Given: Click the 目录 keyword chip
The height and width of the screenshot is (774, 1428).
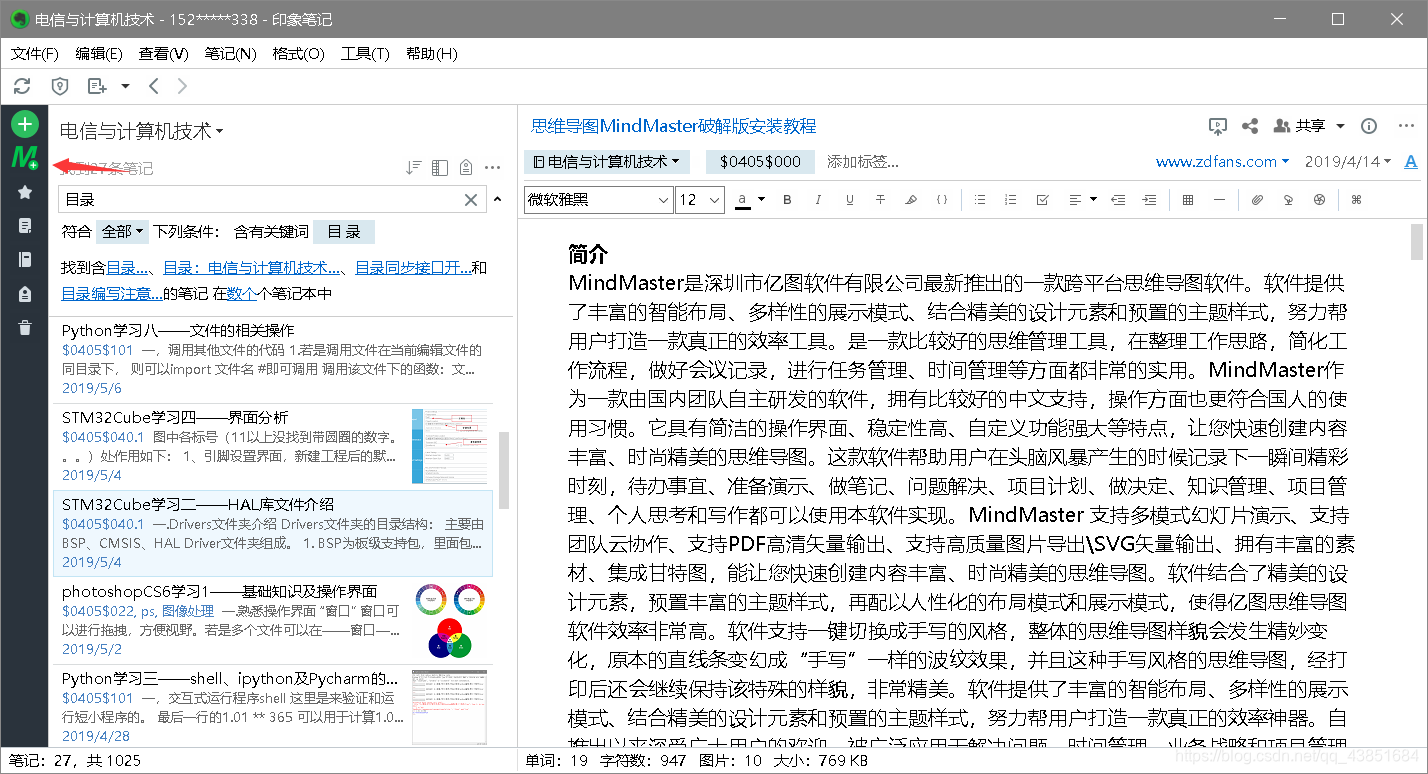Looking at the screenshot, I should (343, 232).
